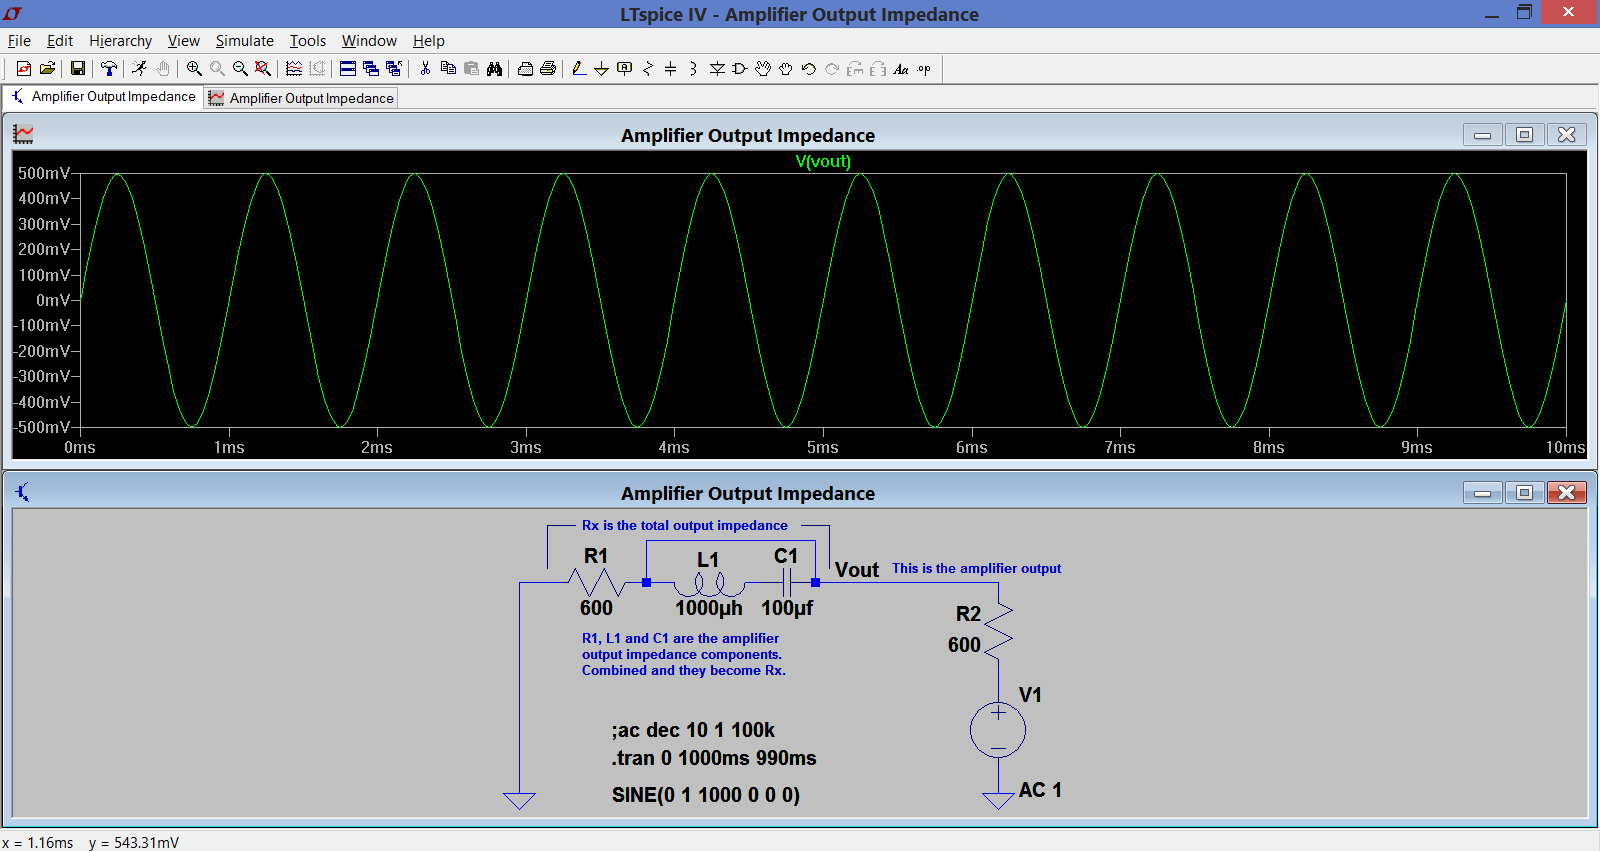This screenshot has width=1600, height=851.
Task: Cascade the windows with the toolbar icon
Action: (x=371, y=69)
